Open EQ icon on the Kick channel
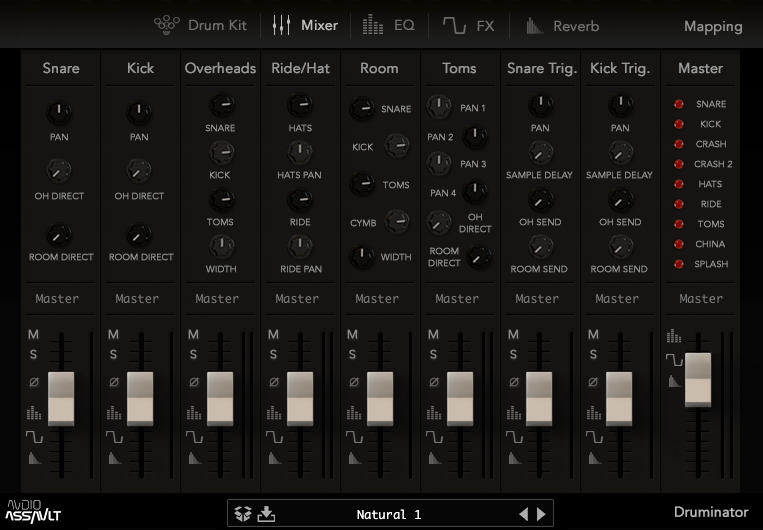Screen dimensions: 763x530 (x=113, y=413)
